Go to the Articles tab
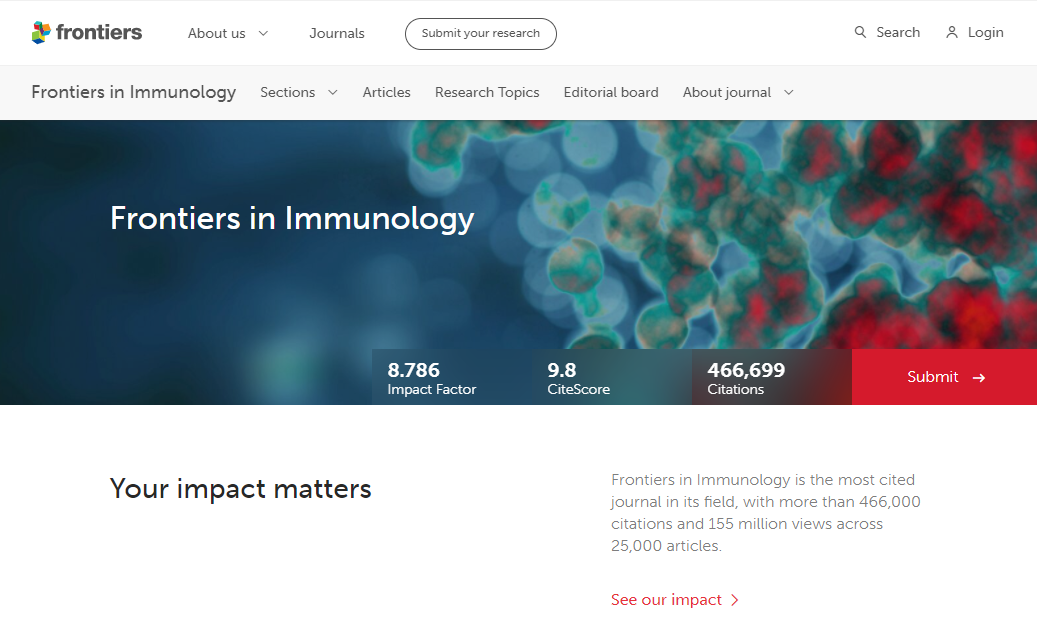Image resolution: width=1037 pixels, height=628 pixels. point(387,93)
